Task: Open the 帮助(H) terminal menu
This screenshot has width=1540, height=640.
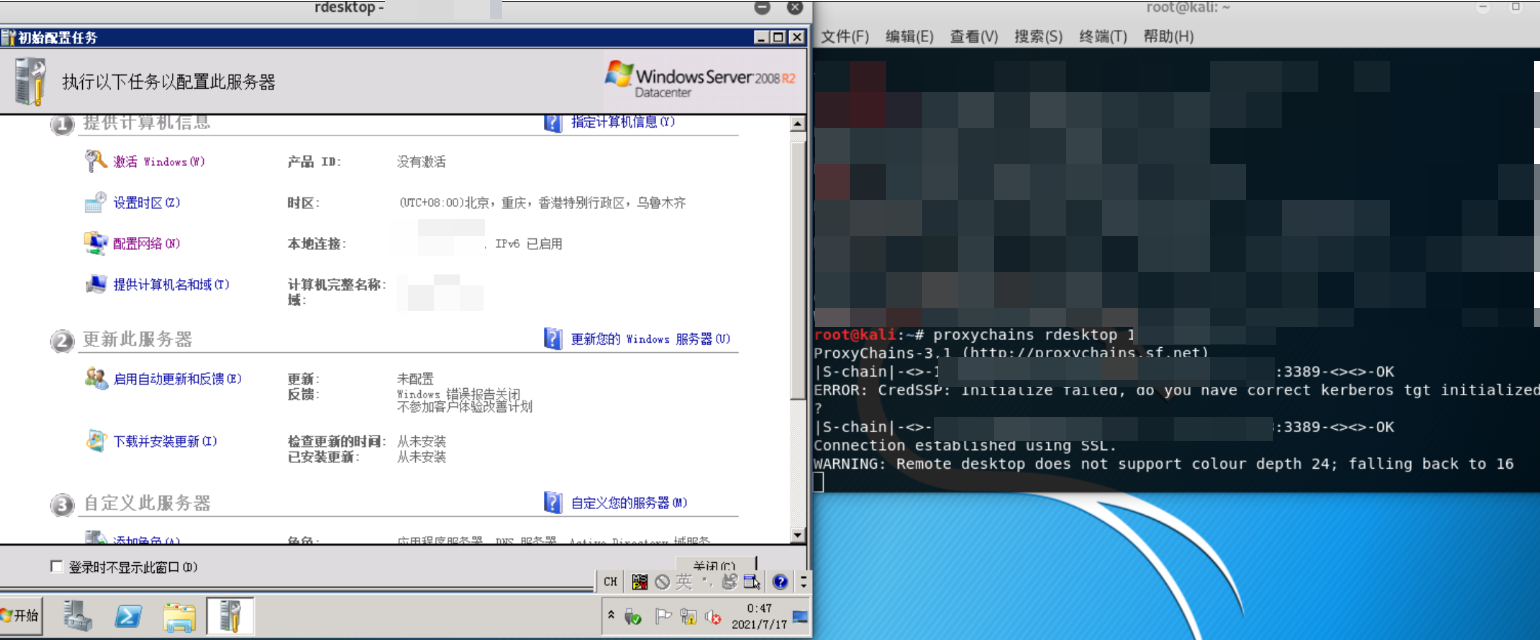Action: point(1168,36)
